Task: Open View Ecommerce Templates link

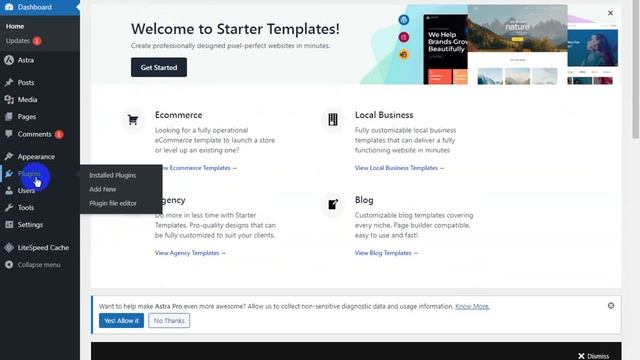Action: (x=199, y=168)
